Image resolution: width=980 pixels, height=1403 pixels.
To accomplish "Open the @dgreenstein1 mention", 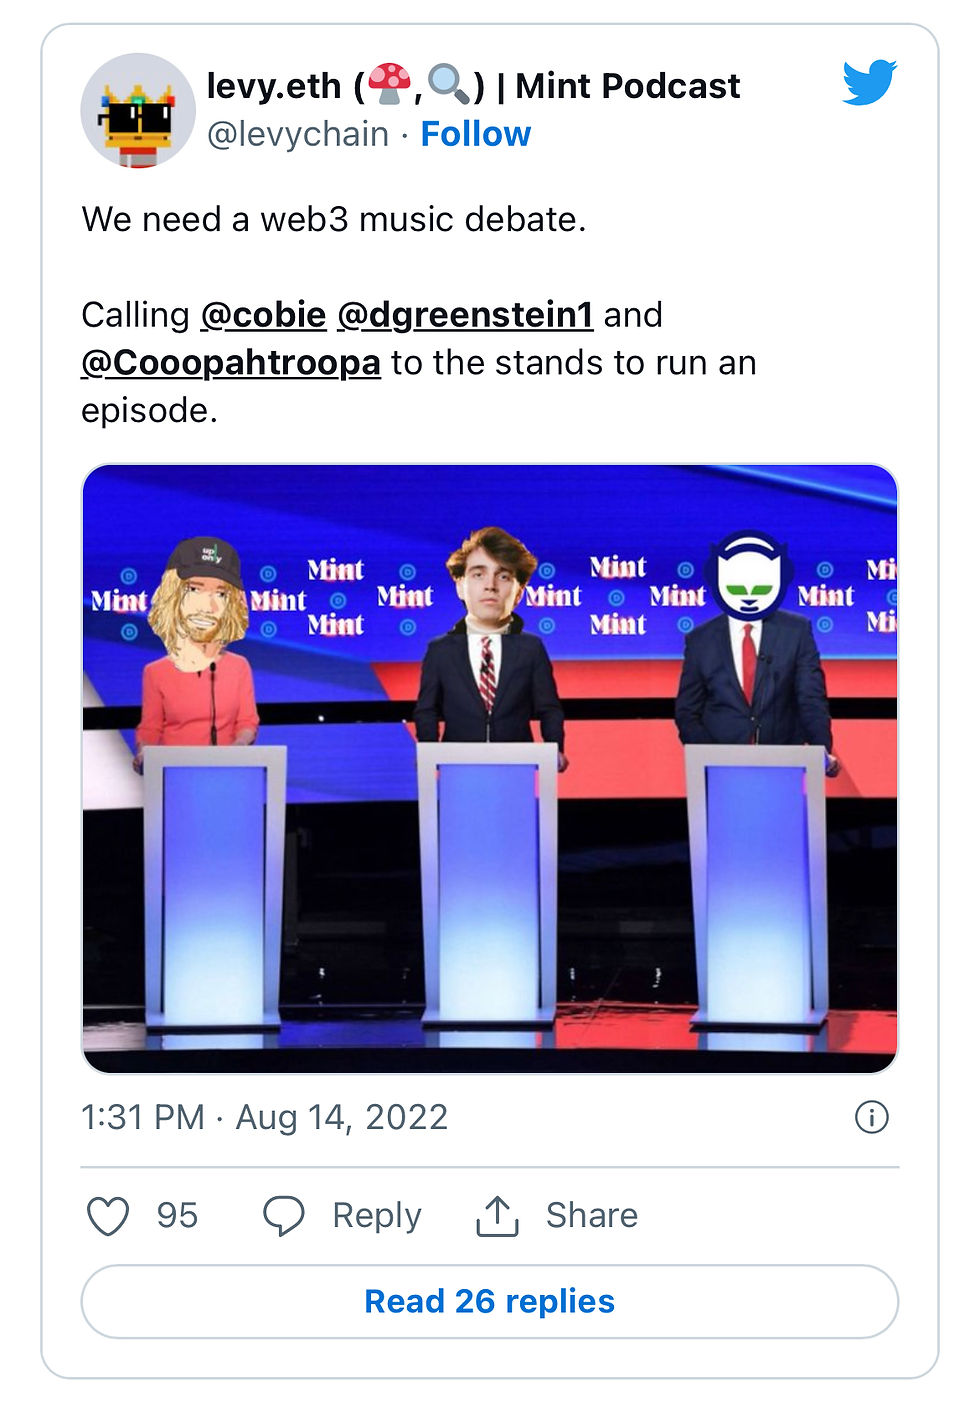I will 465,315.
